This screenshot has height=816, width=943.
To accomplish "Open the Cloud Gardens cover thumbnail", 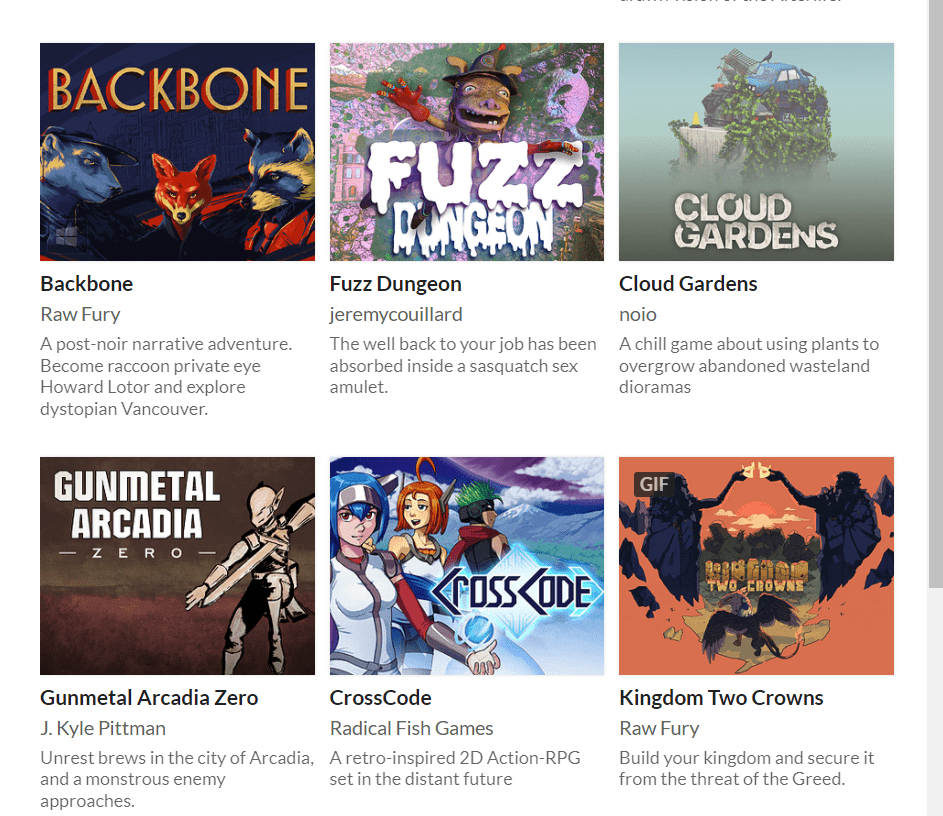I will tap(756, 152).
